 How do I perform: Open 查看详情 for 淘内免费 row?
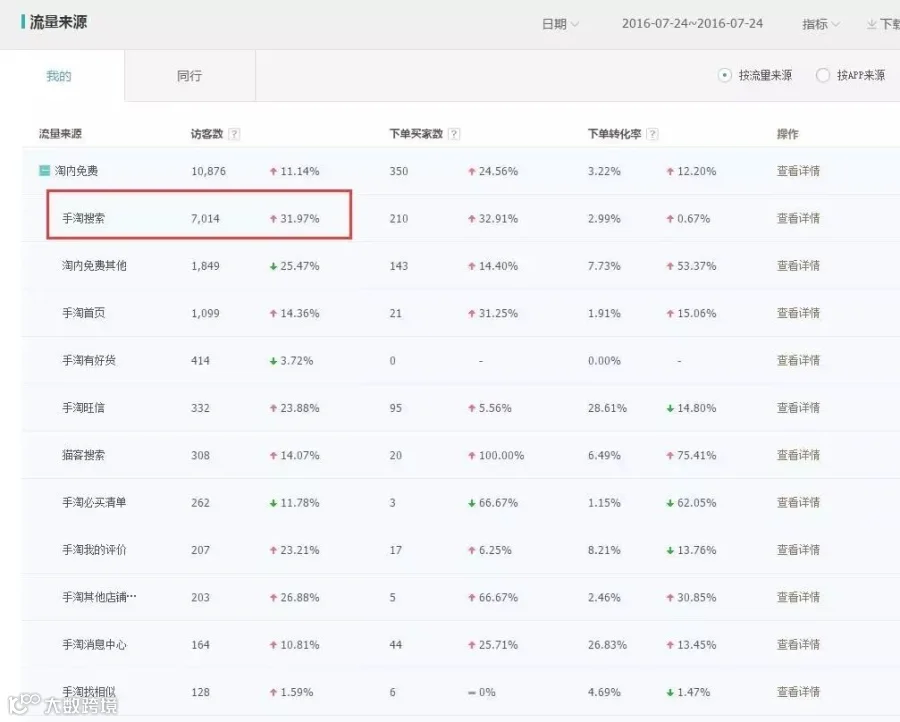(798, 170)
